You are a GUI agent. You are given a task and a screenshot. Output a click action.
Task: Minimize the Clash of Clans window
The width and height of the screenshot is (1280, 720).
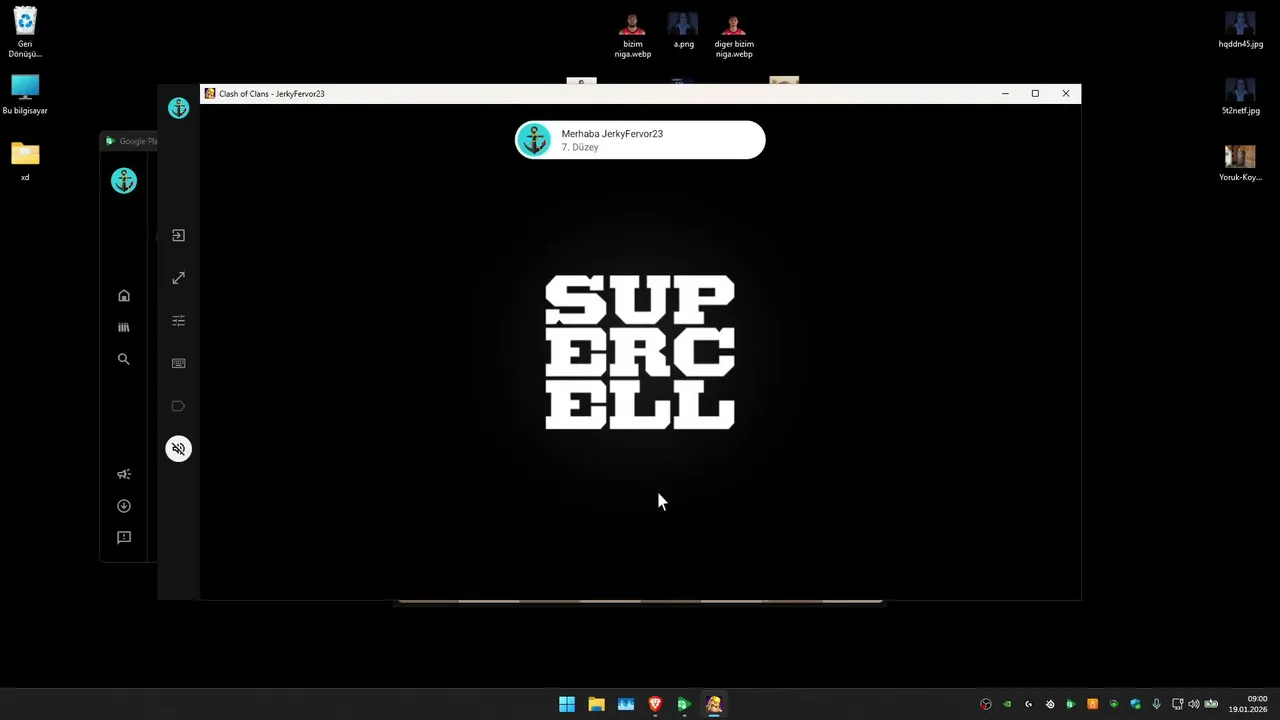pos(1005,94)
